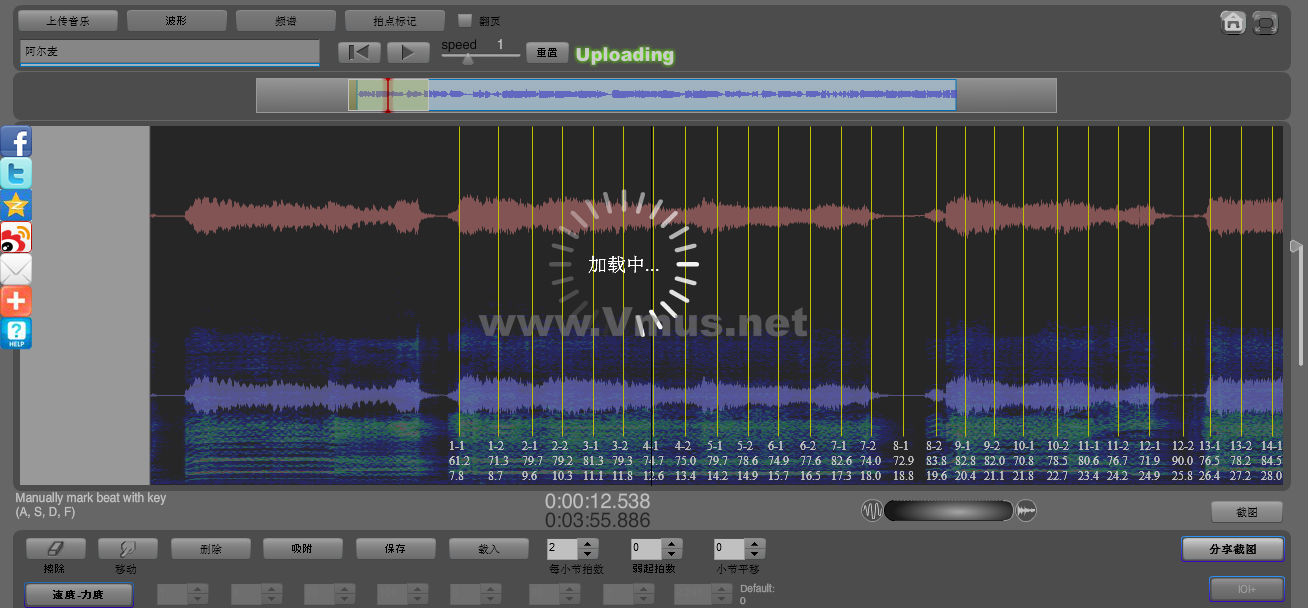1308x608 pixels.
Task: Click the 每小节拍数 number field
Action: 563,549
